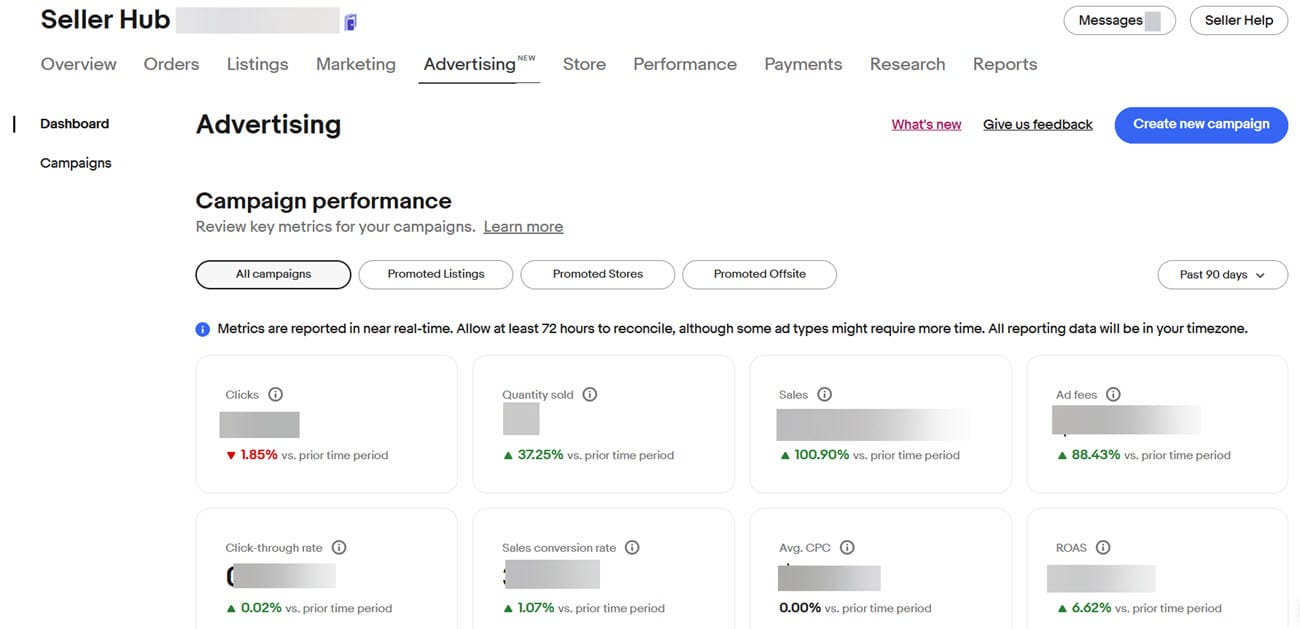Click the purple store icon beside Seller Hub
Viewport: 1300px width, 629px height.
click(350, 22)
